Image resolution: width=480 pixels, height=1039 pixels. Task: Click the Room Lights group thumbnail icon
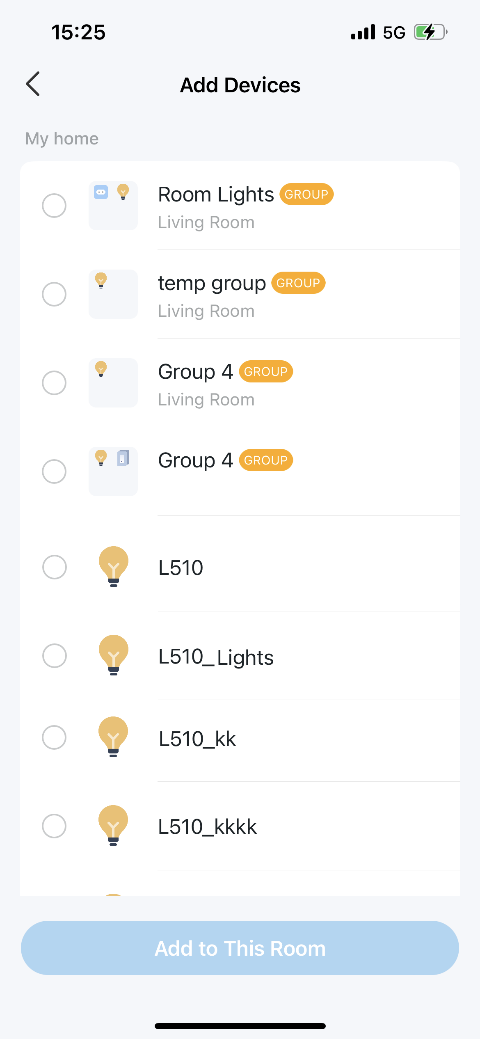click(113, 205)
